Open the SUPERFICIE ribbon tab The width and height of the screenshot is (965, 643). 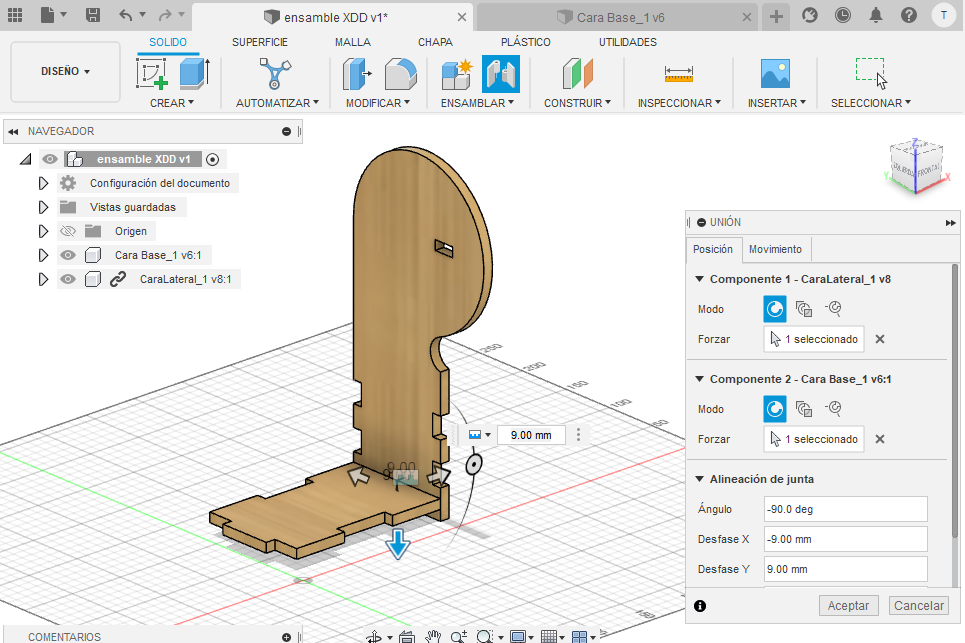click(x=260, y=42)
